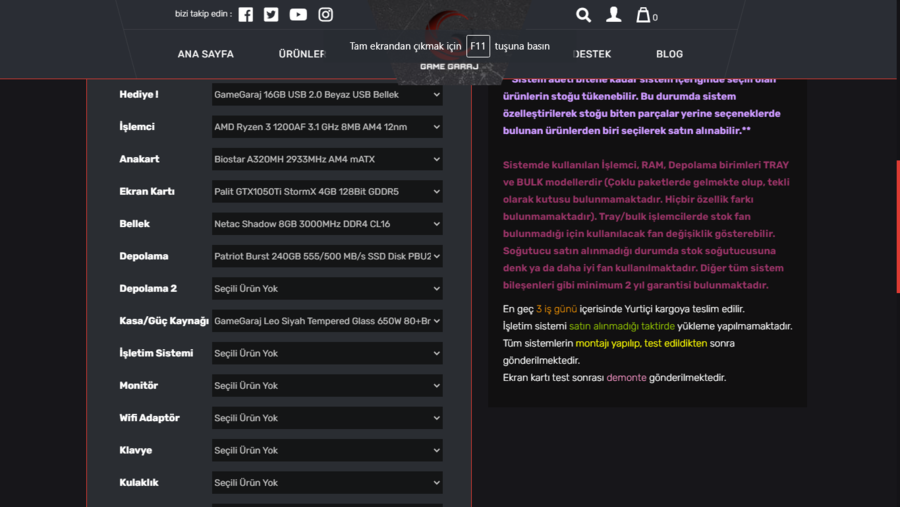Expand the Bellek dropdown with Netac Shadow

(x=327, y=224)
